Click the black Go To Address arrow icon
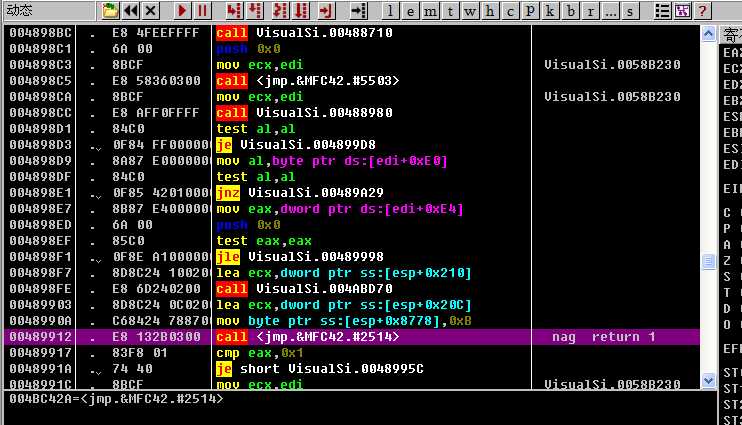The height and width of the screenshot is (425, 742). point(358,10)
